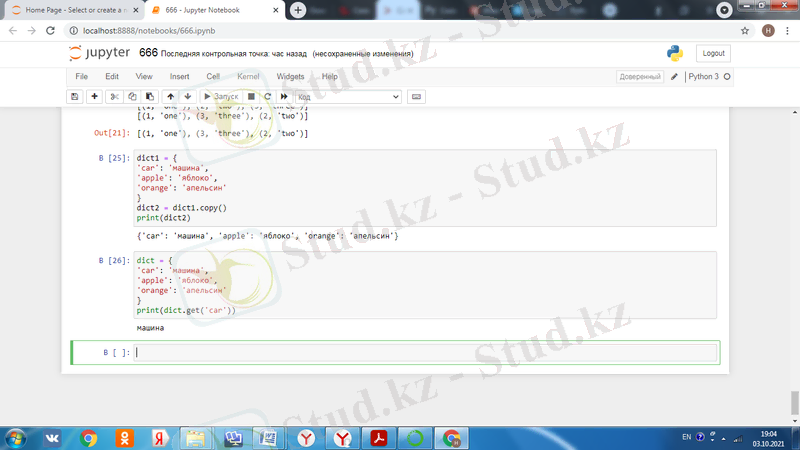
Task: Move selected cell up with arrow
Action: coord(171,97)
